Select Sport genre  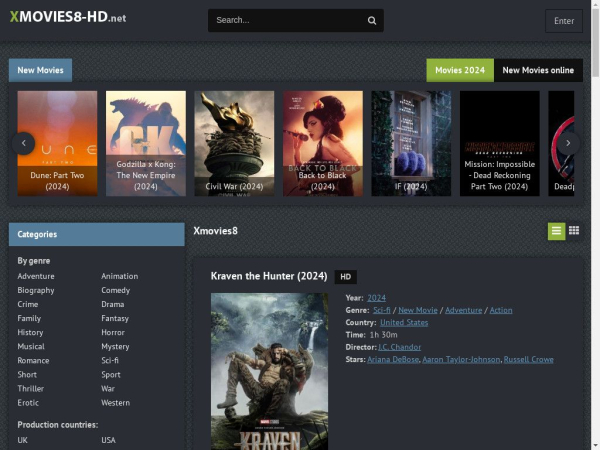(111, 375)
